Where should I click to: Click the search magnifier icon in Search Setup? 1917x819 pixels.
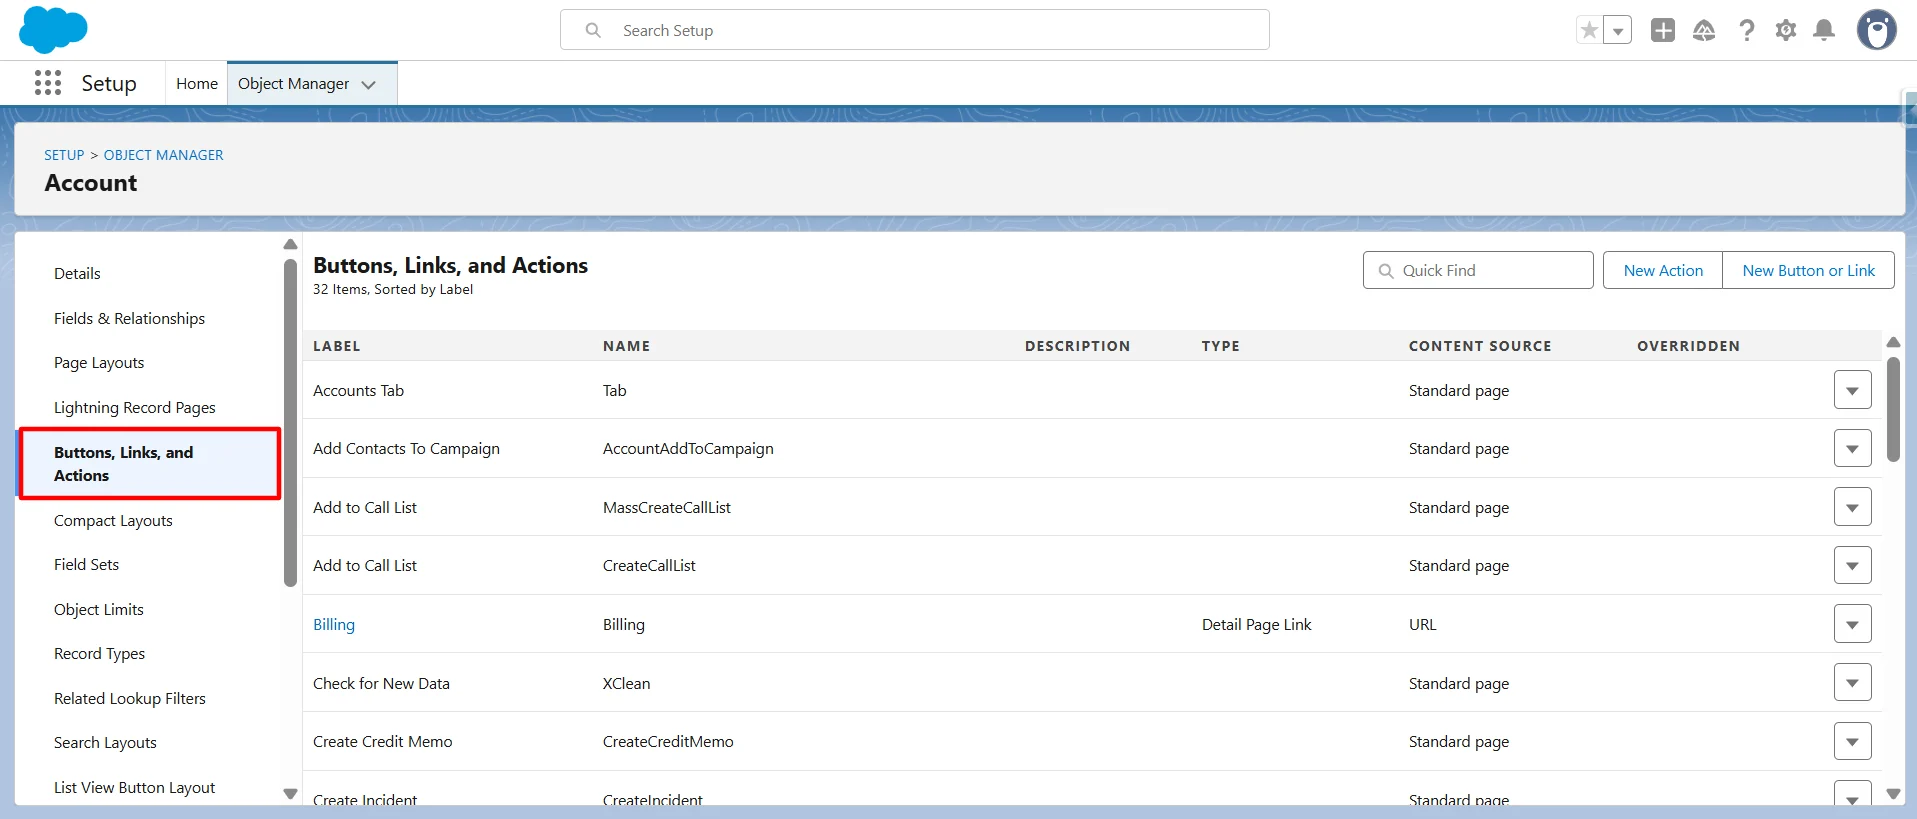[593, 30]
